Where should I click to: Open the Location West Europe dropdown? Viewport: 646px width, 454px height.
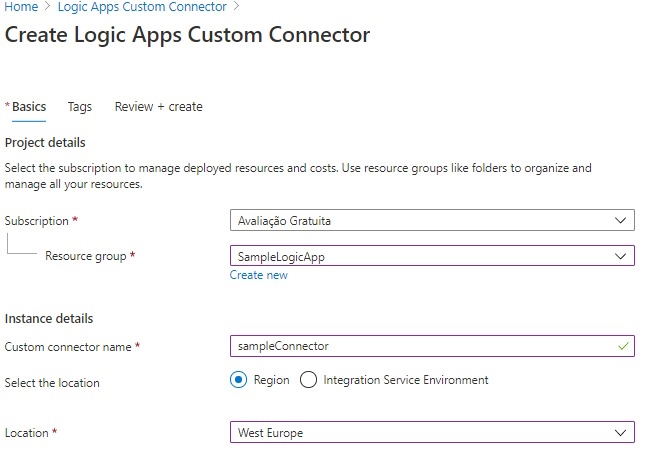[x=432, y=432]
